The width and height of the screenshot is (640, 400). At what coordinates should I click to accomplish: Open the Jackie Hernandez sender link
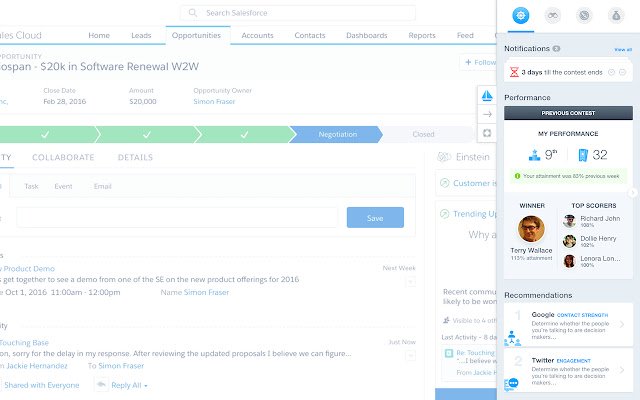click(37, 366)
